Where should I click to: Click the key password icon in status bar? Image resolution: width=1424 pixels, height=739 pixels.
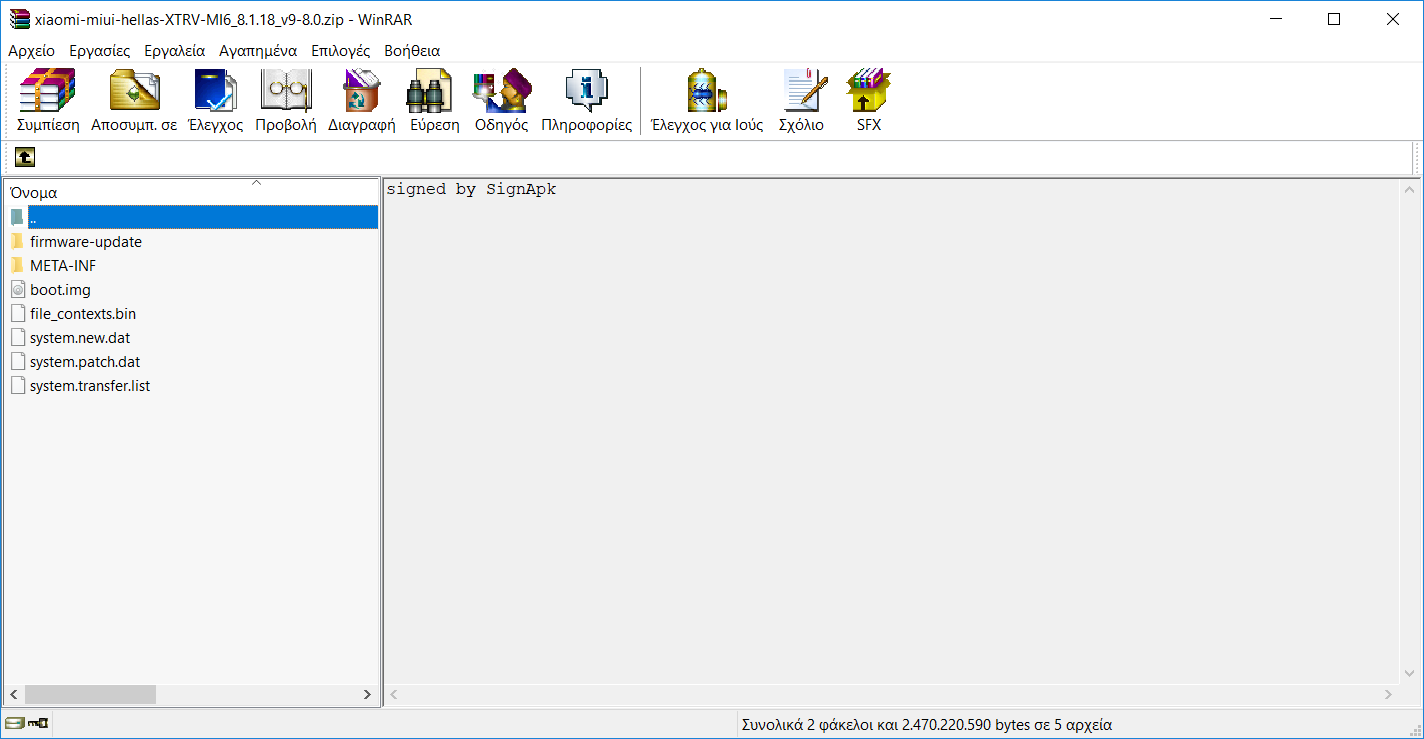[x=39, y=724]
